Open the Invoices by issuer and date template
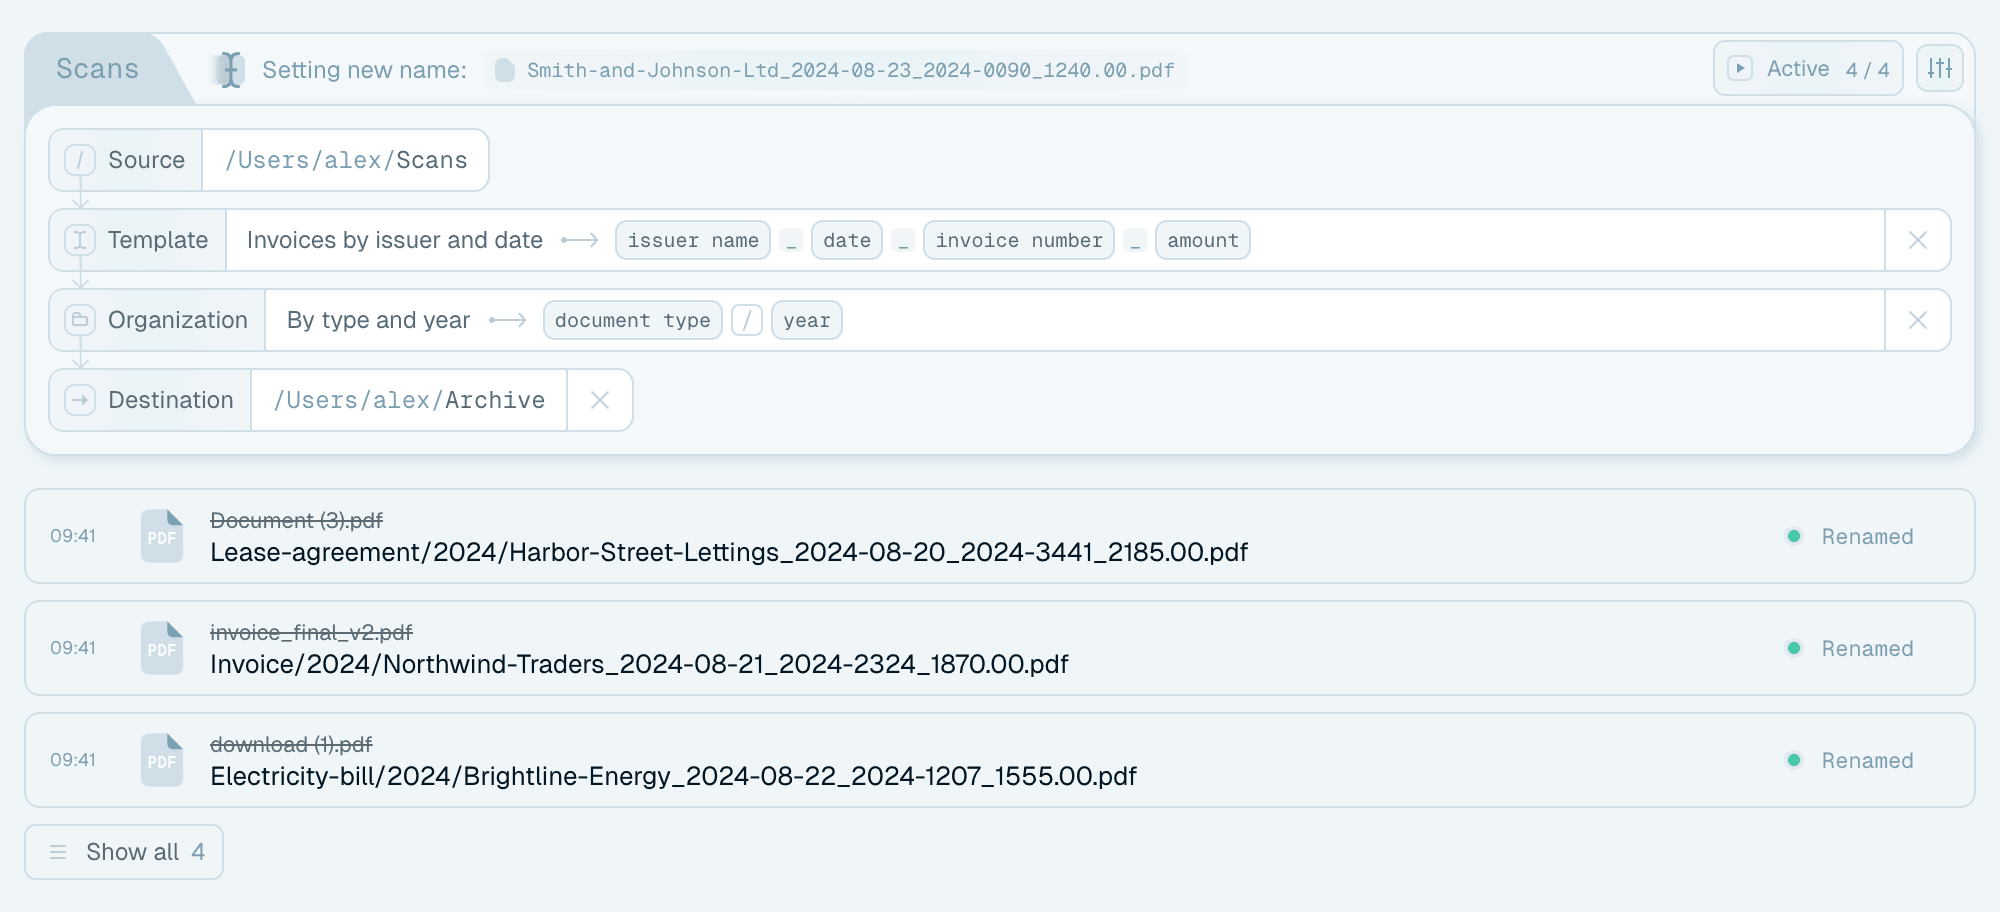This screenshot has width=2000, height=912. [x=394, y=240]
